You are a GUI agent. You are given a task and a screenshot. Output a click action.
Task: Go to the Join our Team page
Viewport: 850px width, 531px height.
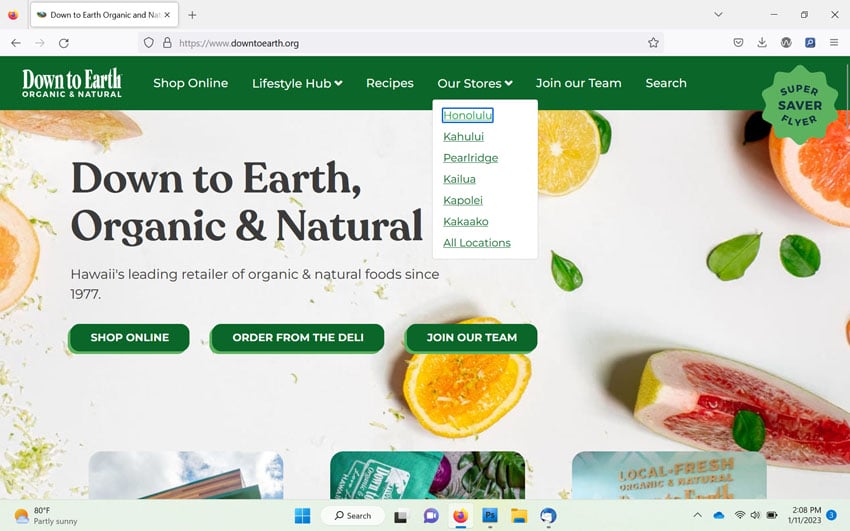[578, 83]
